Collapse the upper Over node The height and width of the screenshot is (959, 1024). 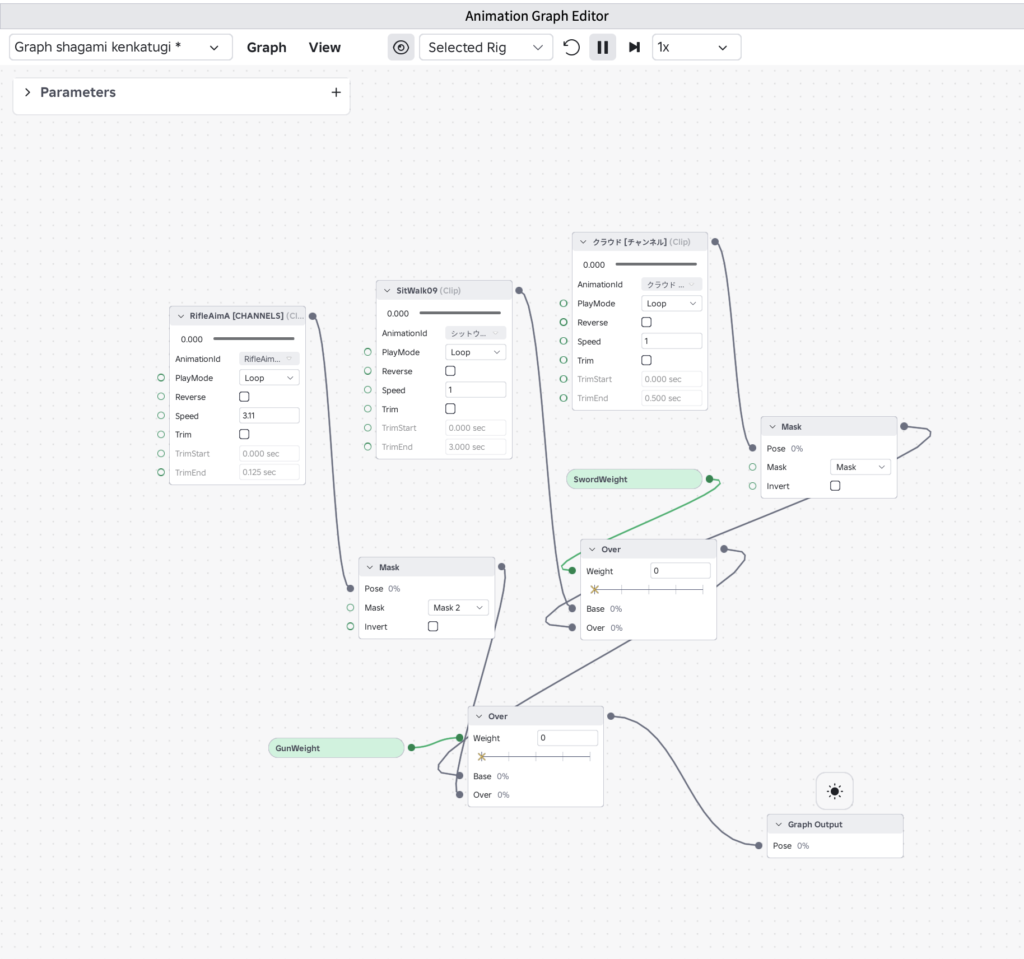(592, 549)
